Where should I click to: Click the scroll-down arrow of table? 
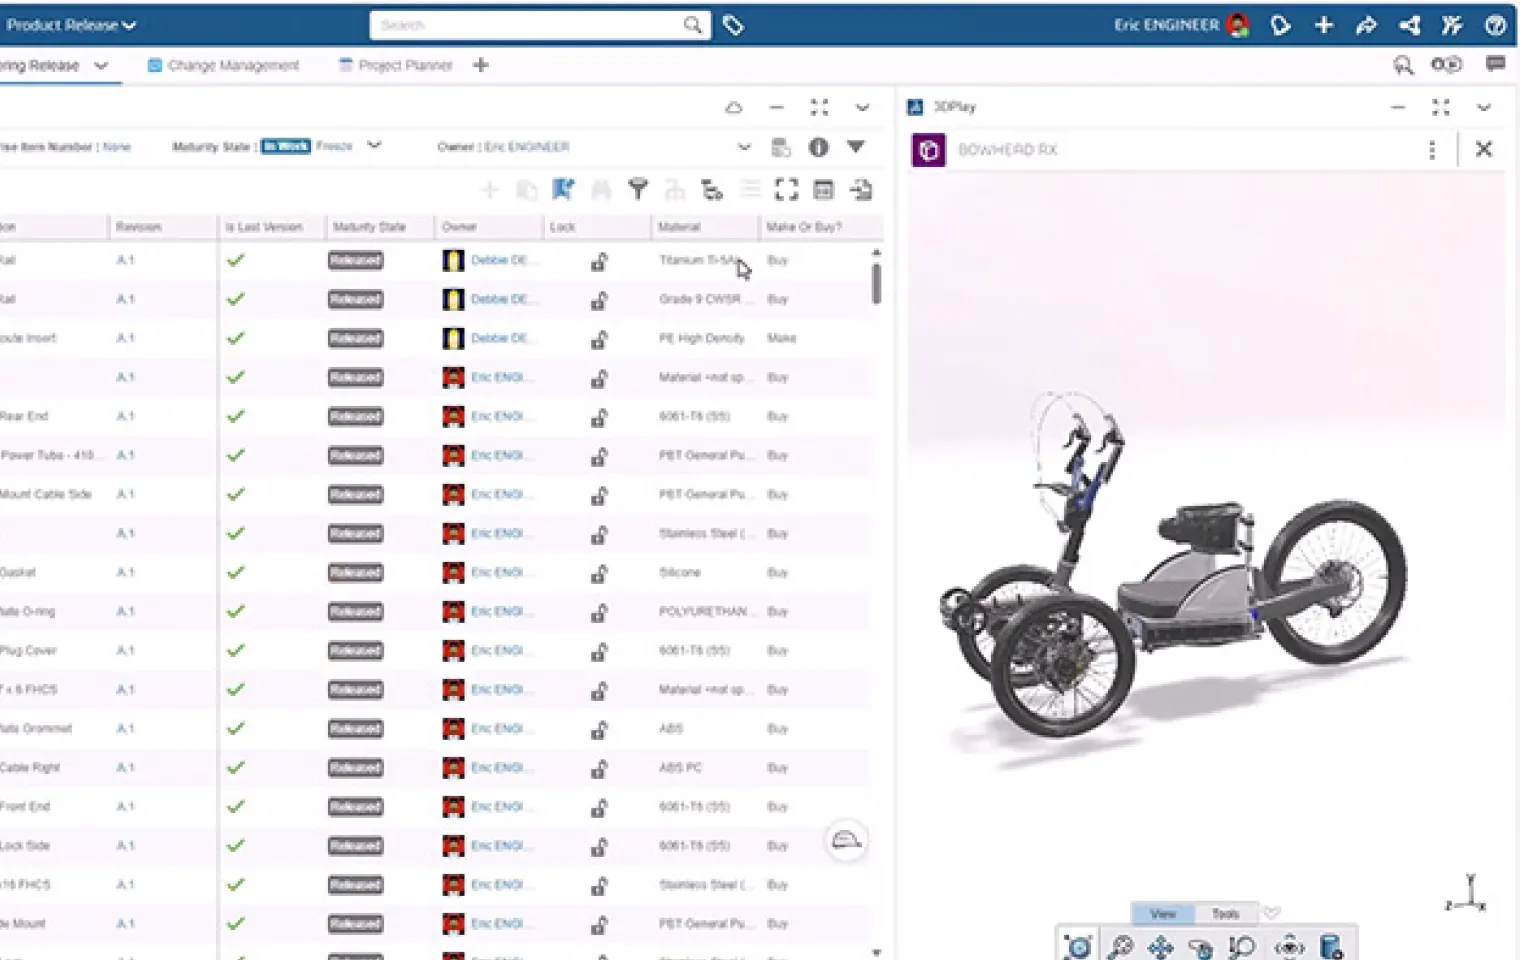tap(877, 952)
